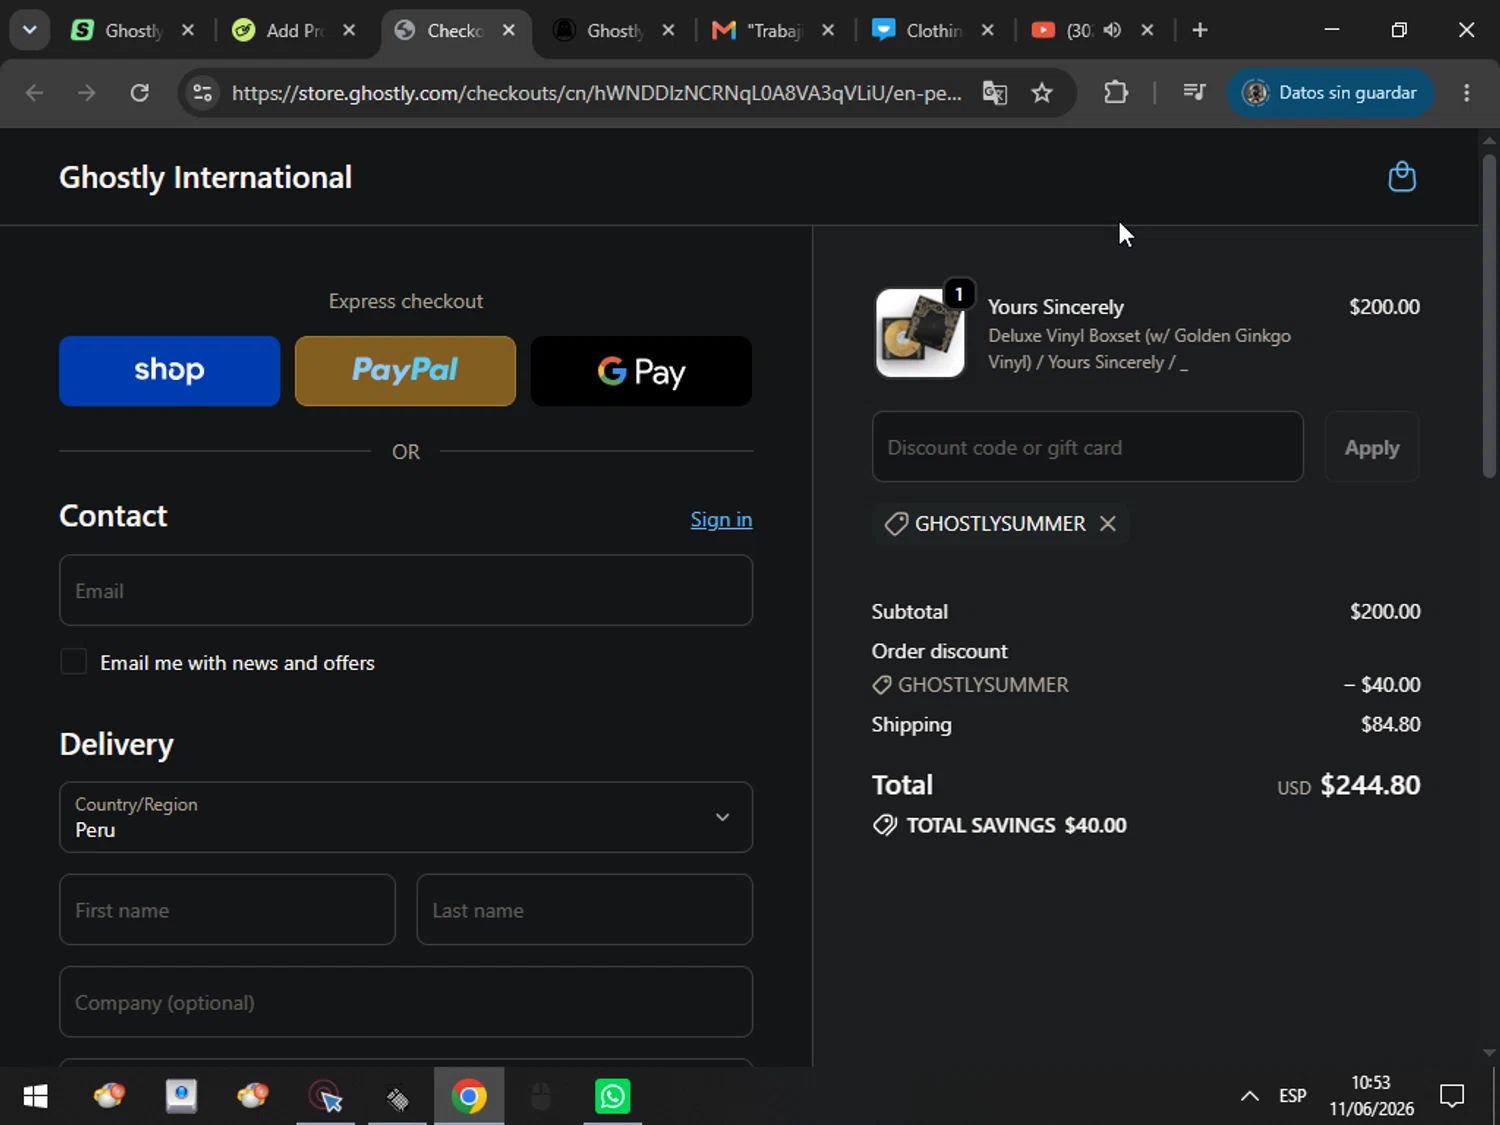Switch to the Clothing tab

[x=932, y=30]
